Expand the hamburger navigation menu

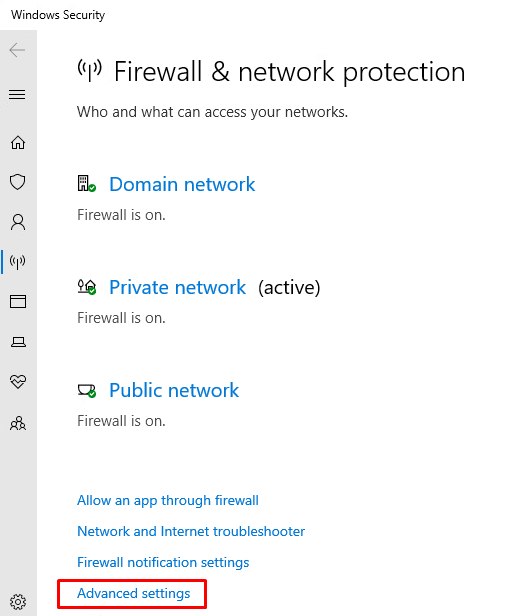pos(17,95)
